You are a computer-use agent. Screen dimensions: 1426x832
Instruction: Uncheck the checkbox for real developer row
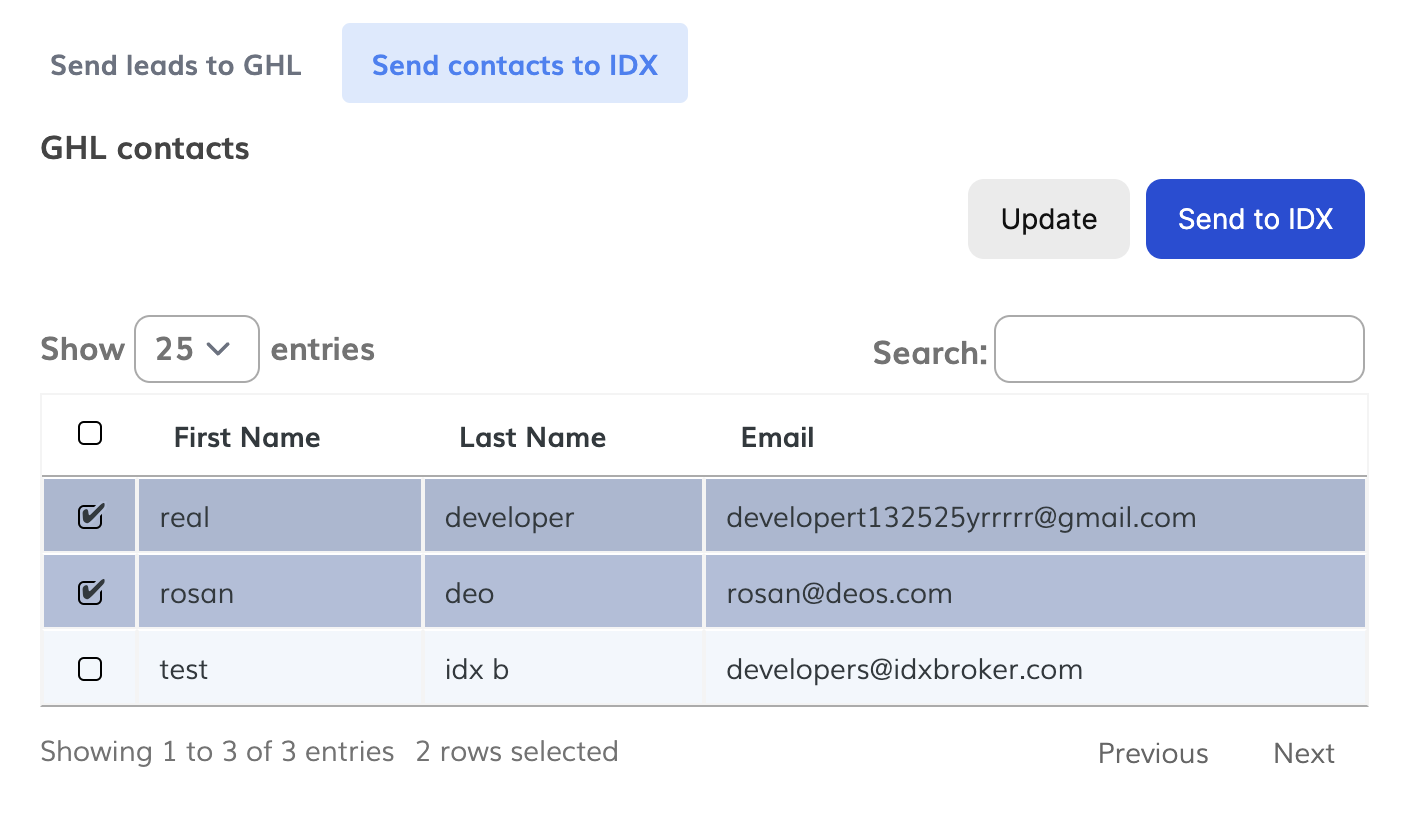[x=90, y=517]
